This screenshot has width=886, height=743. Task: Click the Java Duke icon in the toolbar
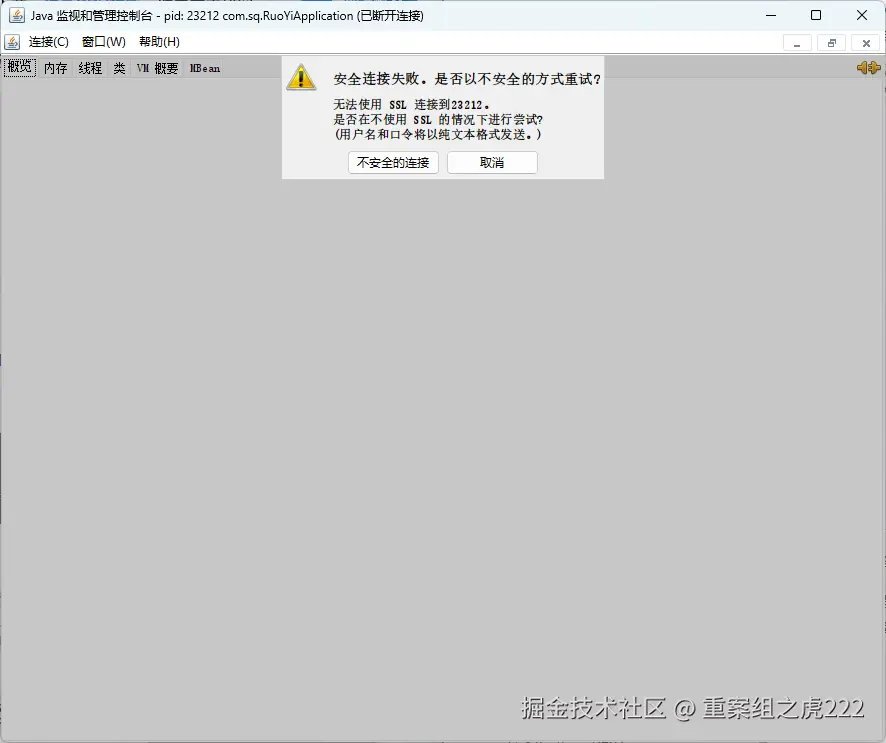pos(13,42)
